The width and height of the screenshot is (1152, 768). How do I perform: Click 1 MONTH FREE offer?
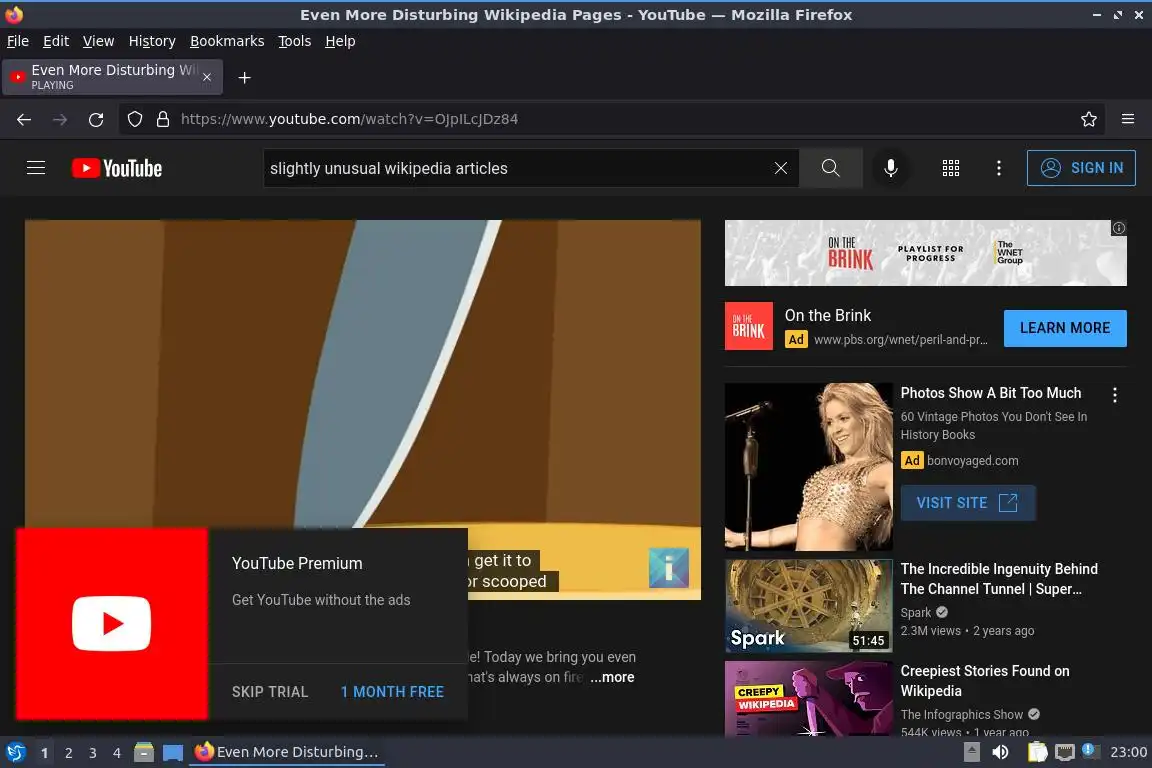[x=392, y=692]
